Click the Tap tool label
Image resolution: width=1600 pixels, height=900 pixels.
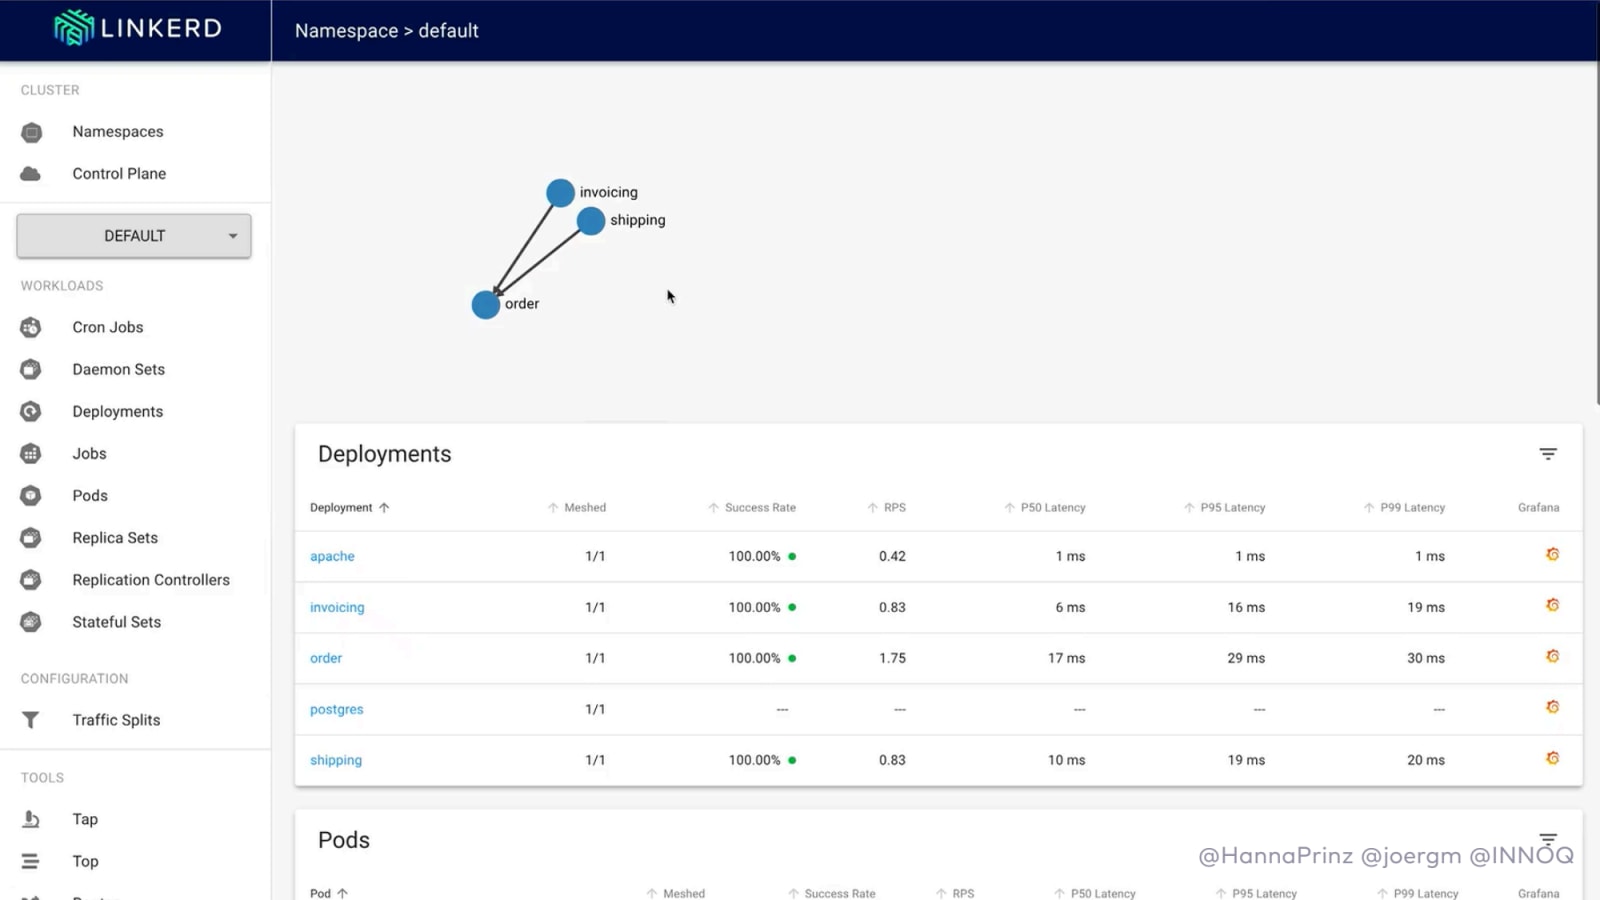coord(85,819)
